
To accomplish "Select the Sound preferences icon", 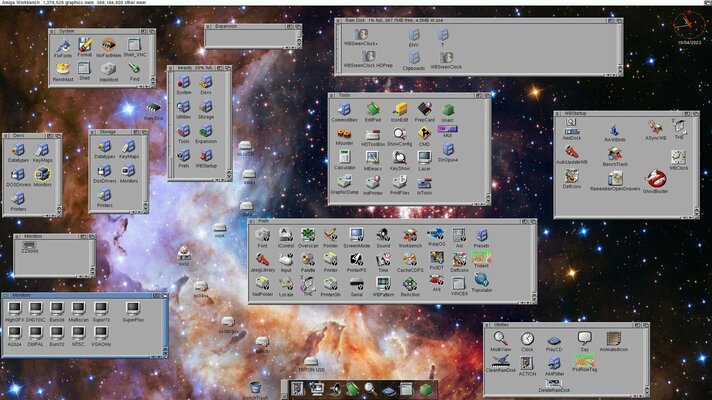I will [383, 236].
